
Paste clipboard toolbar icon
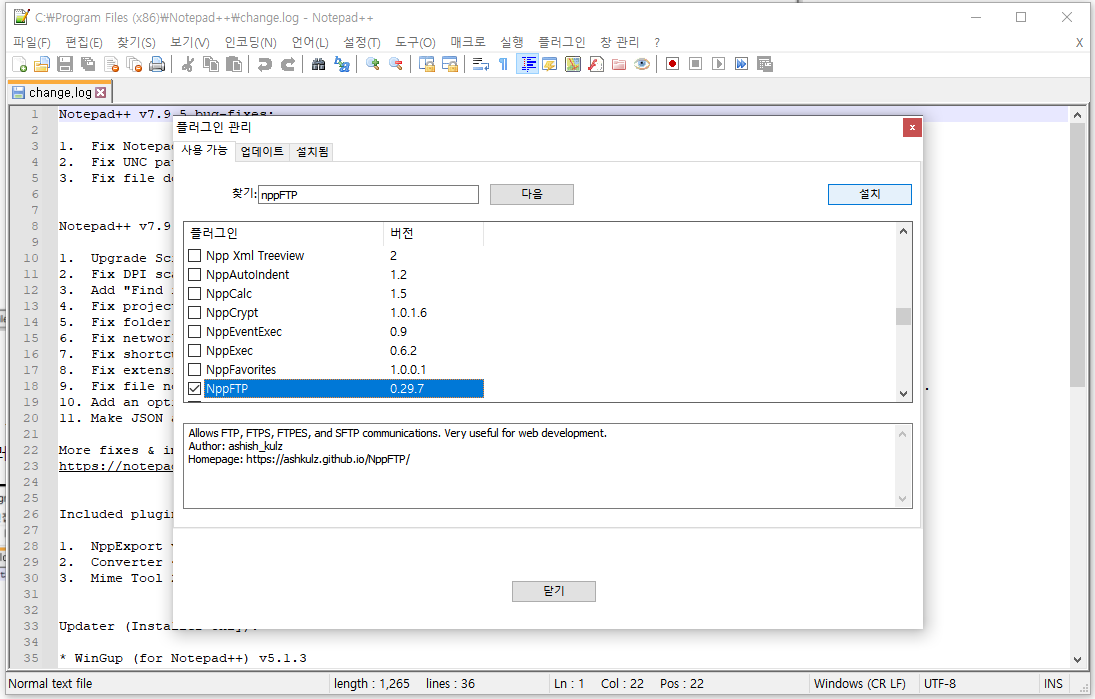[233, 64]
